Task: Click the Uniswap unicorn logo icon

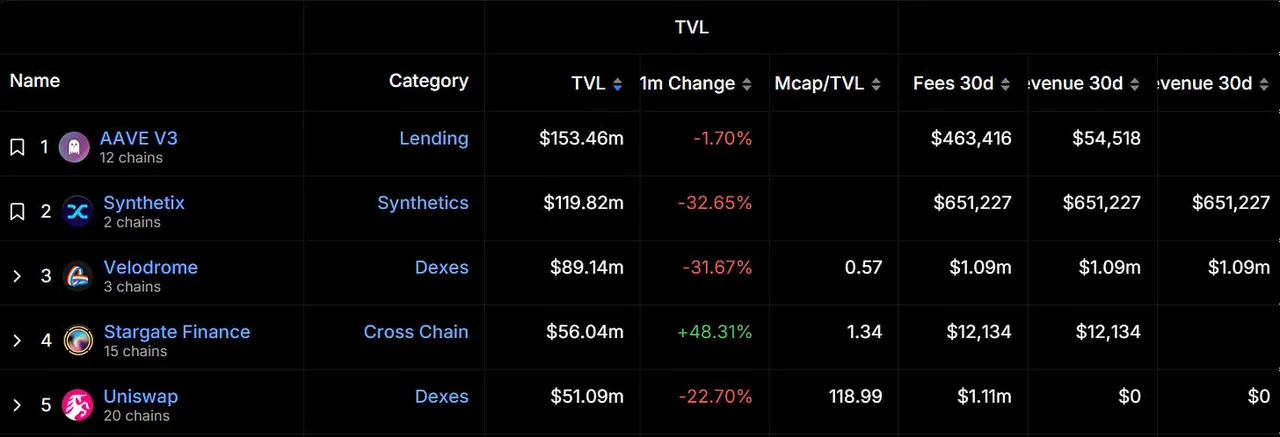Action: (x=77, y=405)
